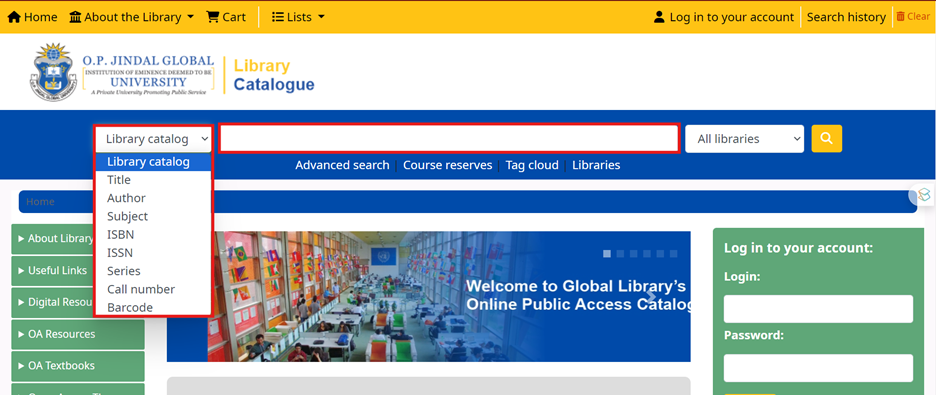Open the About the Library menu
The width and height of the screenshot is (936, 395).
coord(132,17)
